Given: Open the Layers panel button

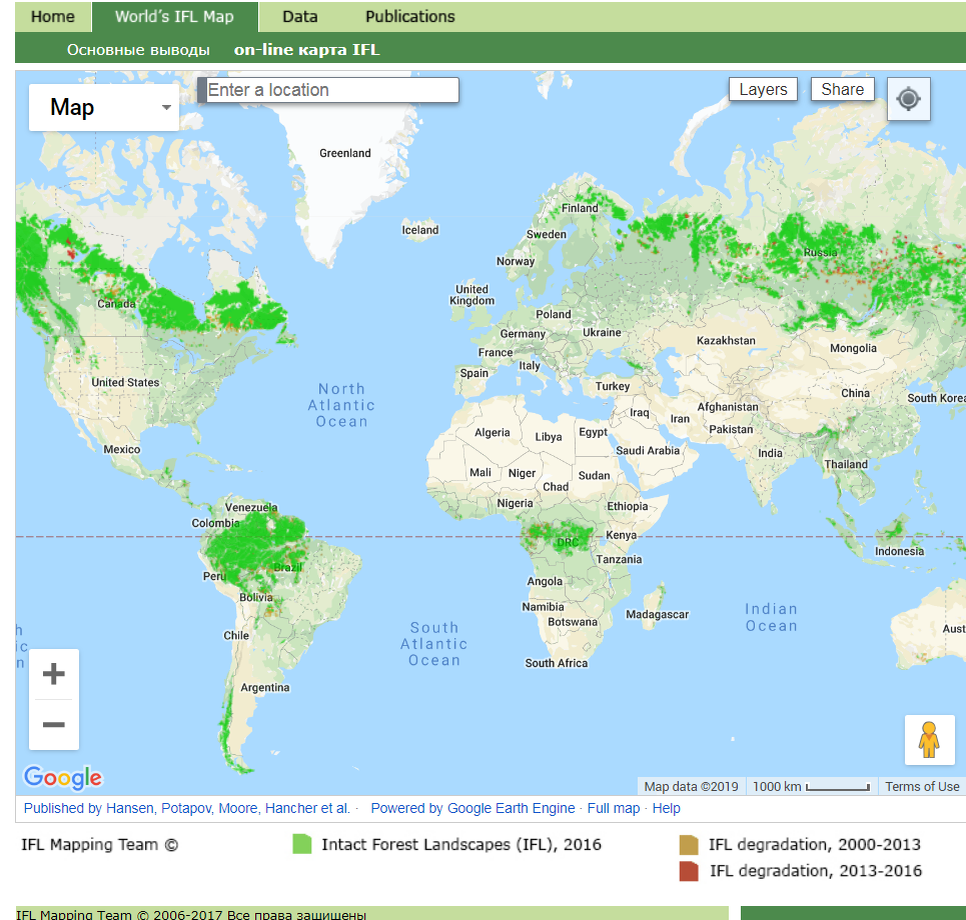Looking at the screenshot, I should [763, 89].
